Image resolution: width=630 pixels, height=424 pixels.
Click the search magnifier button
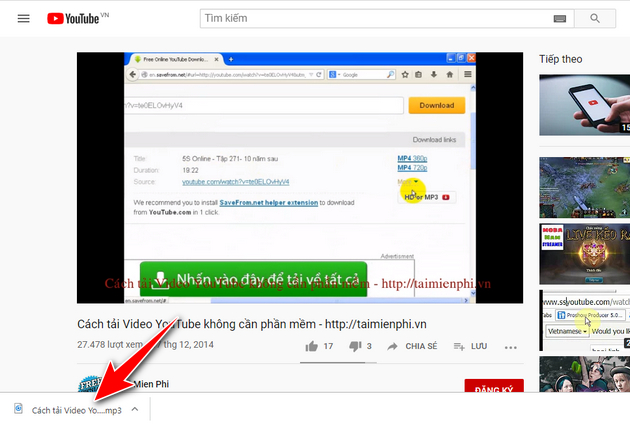(x=595, y=18)
